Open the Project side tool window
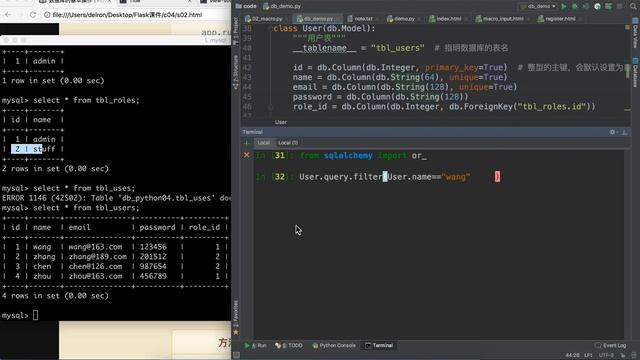Viewport: 640px width, 360px height. pos(236,31)
